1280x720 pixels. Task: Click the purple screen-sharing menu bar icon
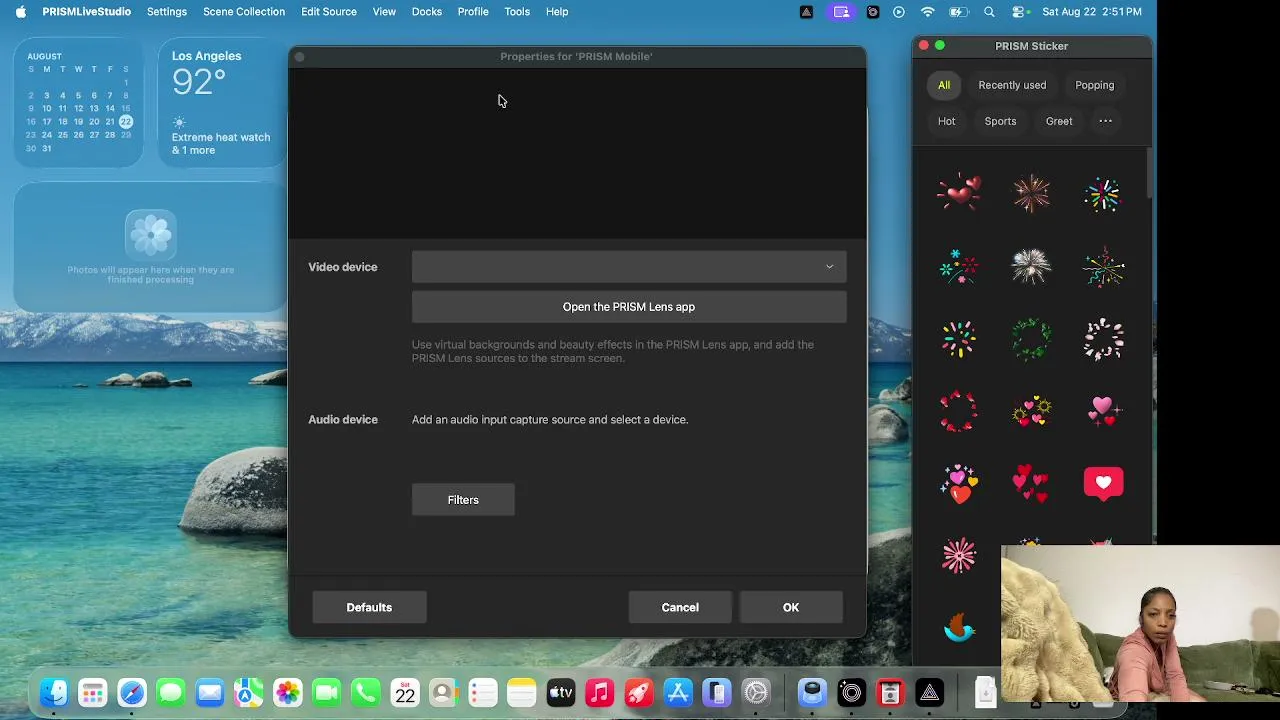(841, 12)
